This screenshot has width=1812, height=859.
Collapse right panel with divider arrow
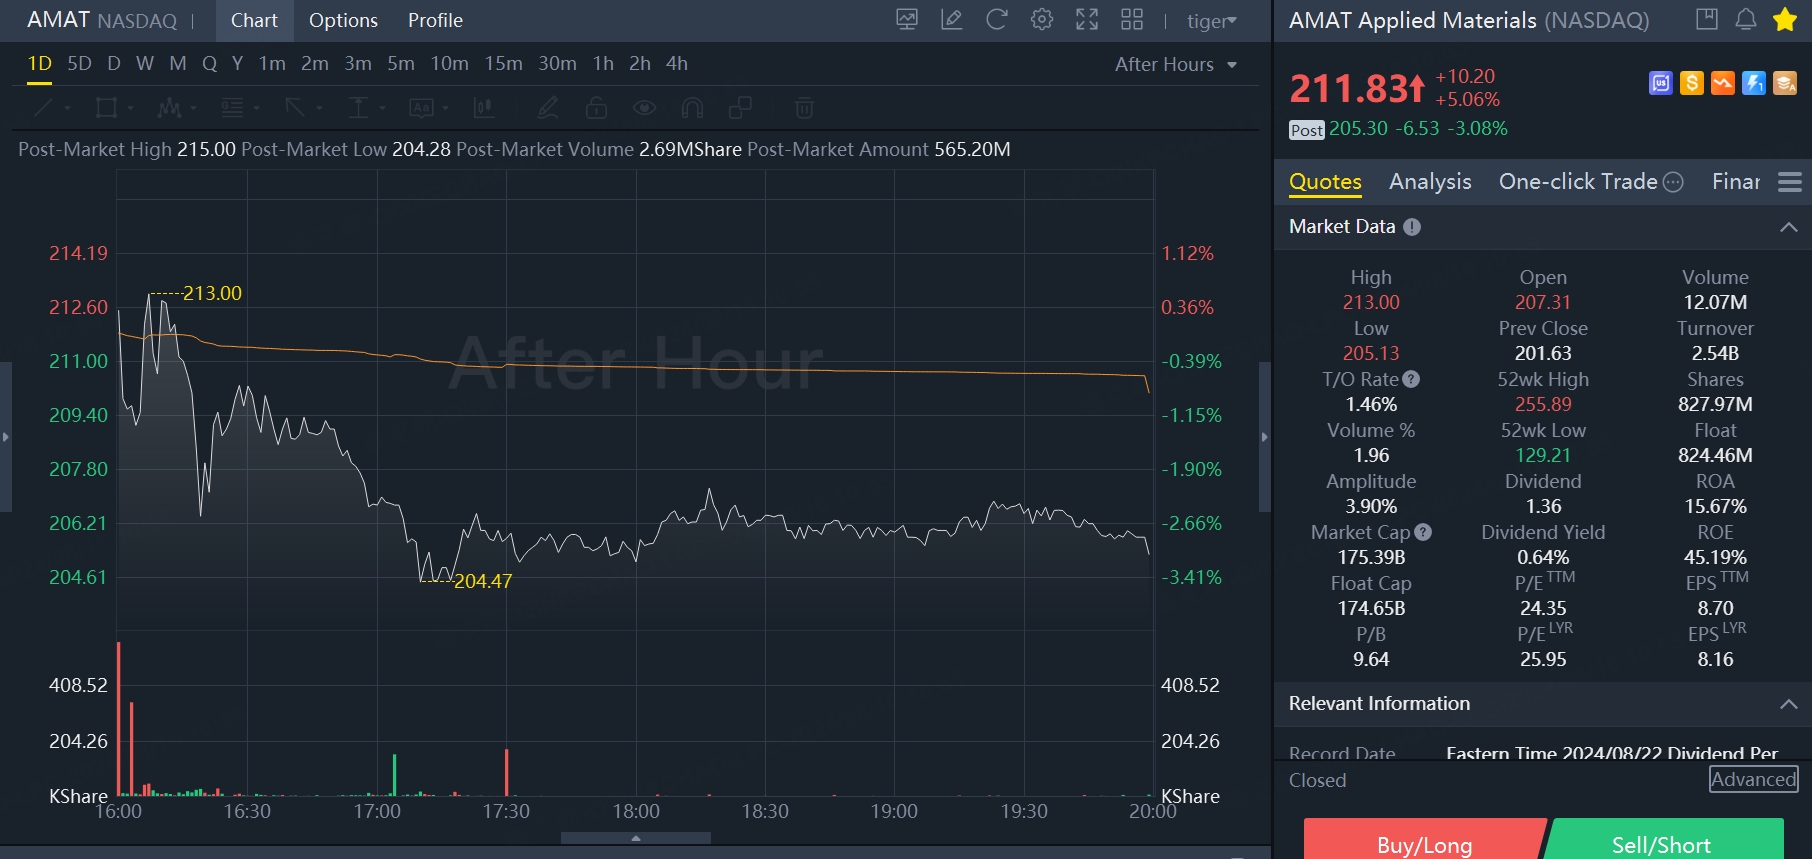[x=1264, y=437]
